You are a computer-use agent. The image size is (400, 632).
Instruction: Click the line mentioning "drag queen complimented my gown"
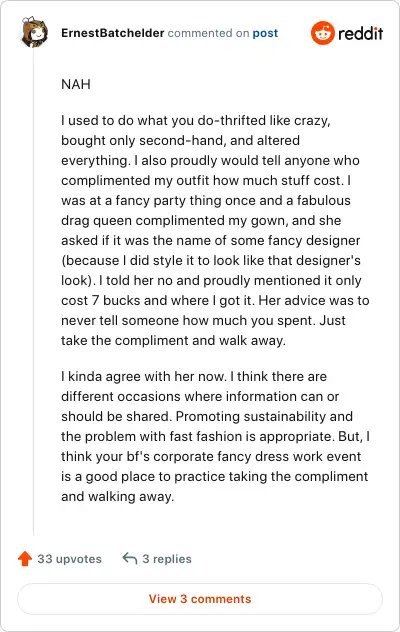[x=201, y=220]
